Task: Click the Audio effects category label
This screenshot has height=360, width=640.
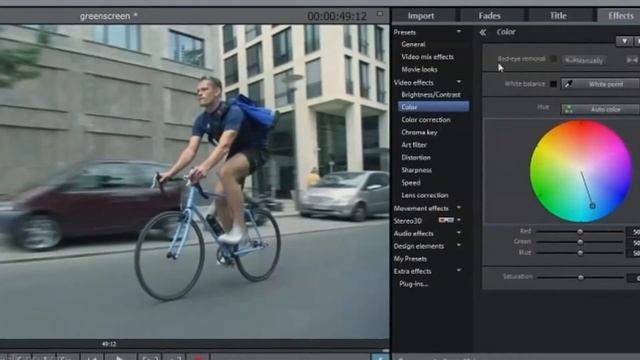Action: point(413,233)
